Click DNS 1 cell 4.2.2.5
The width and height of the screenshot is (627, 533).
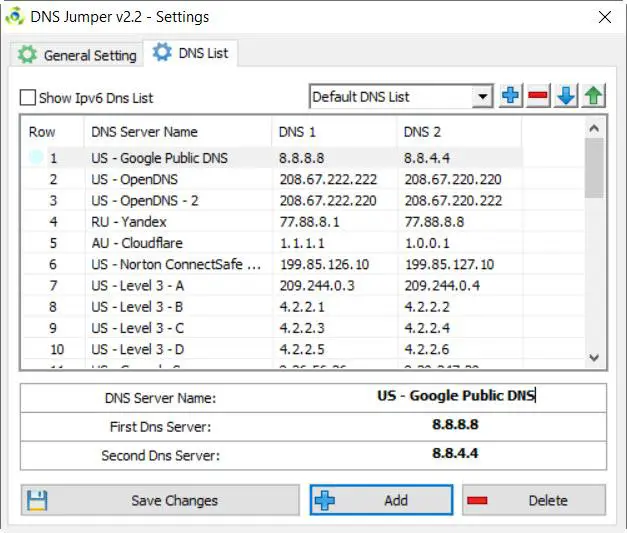pos(302,349)
